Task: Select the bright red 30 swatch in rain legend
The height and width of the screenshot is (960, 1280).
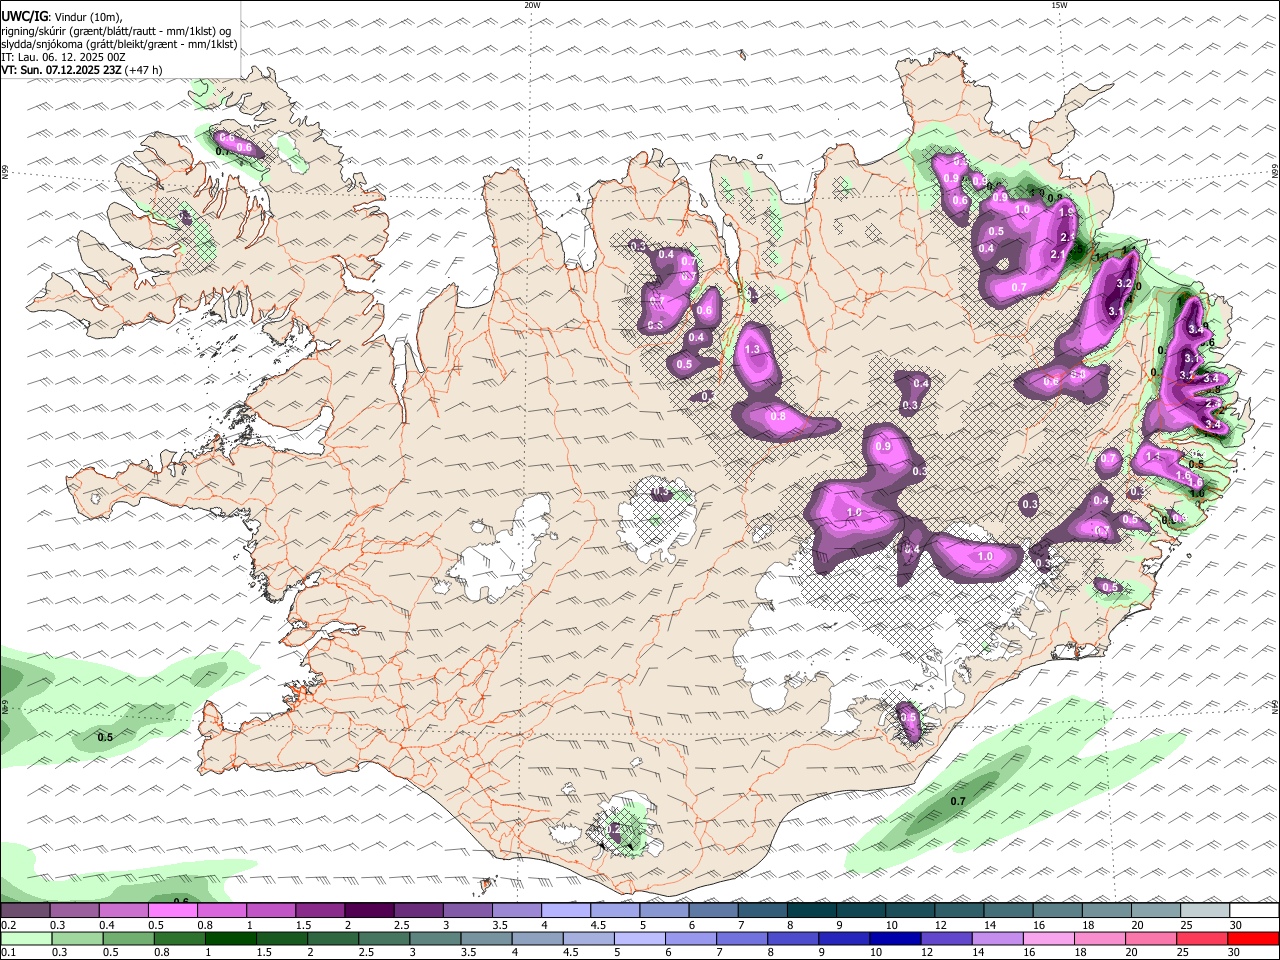Action: 1253,938
